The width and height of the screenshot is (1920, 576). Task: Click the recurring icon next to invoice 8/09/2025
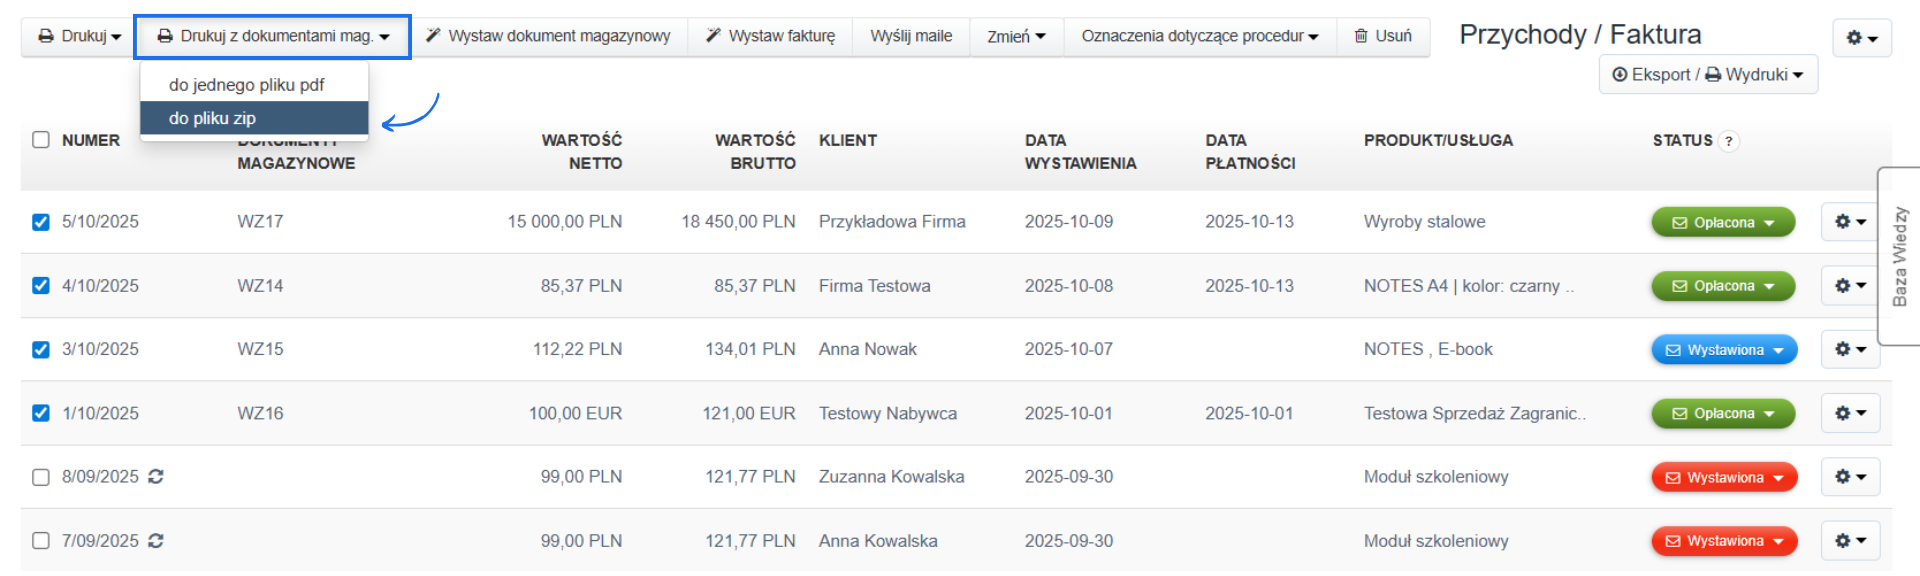point(155,477)
